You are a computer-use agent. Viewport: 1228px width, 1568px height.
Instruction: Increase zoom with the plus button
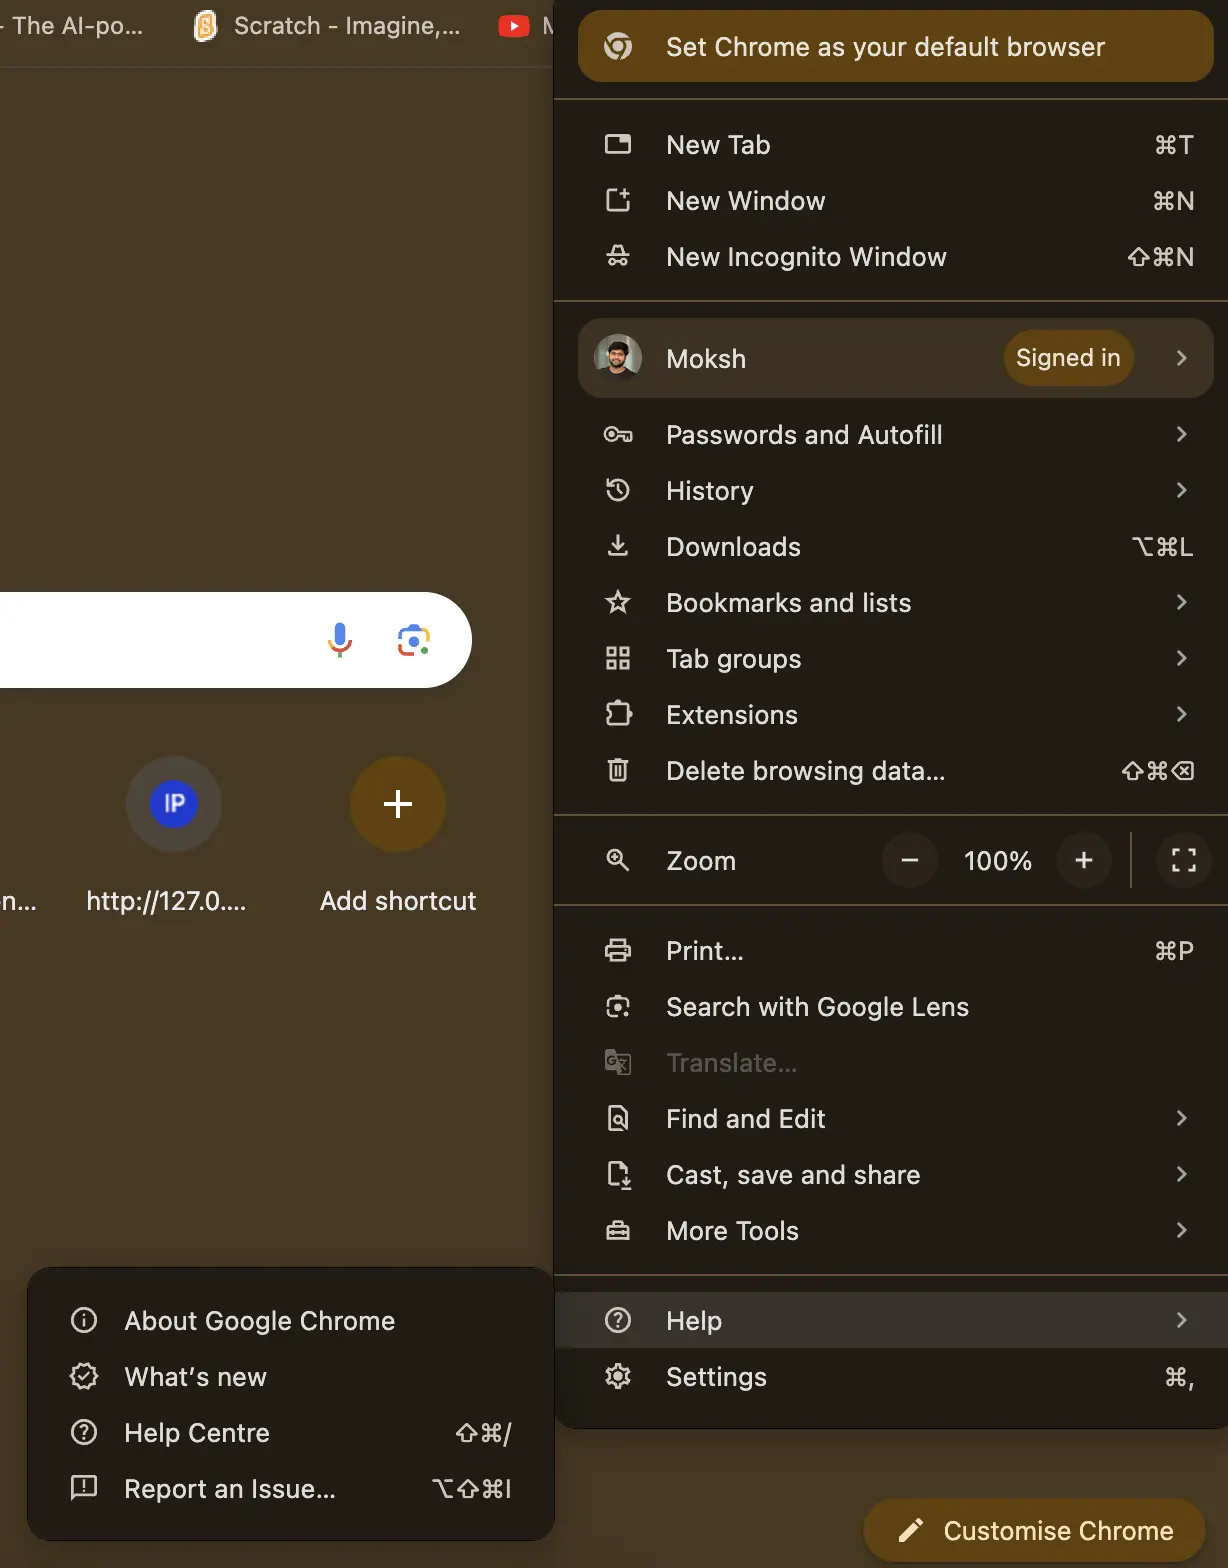tap(1084, 860)
